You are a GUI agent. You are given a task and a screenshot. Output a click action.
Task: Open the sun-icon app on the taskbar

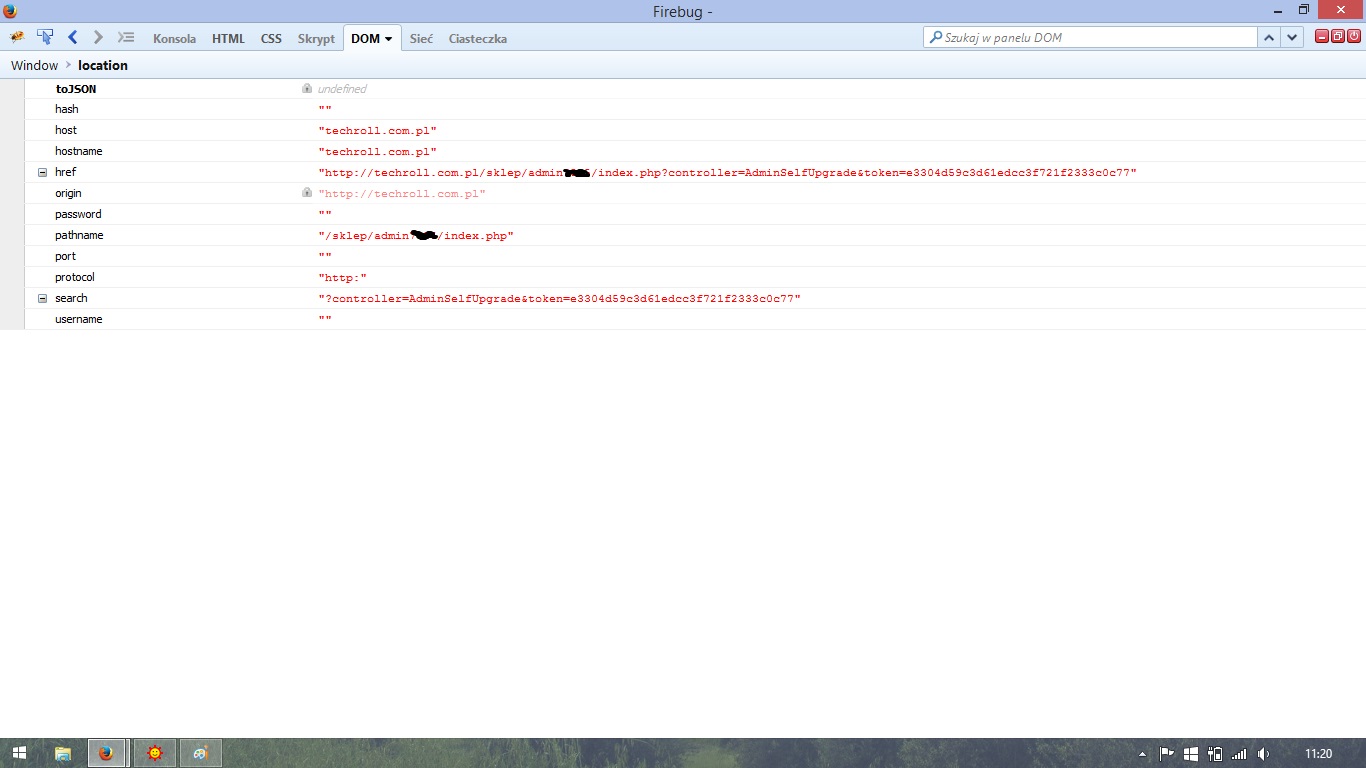(x=154, y=753)
